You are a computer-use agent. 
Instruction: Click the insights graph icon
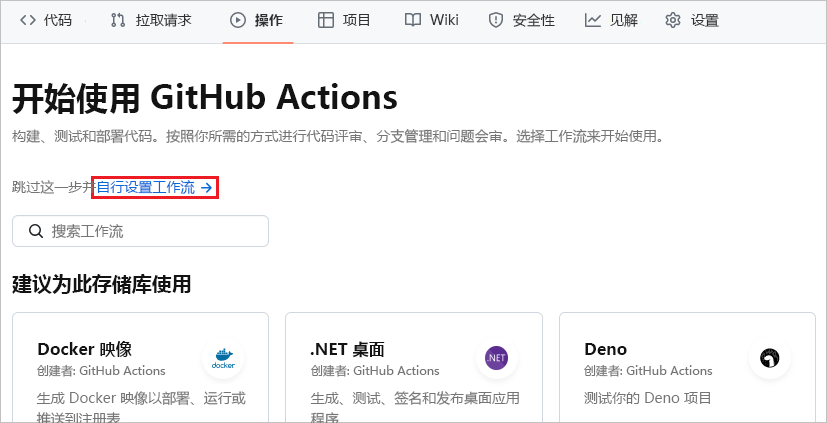click(593, 21)
